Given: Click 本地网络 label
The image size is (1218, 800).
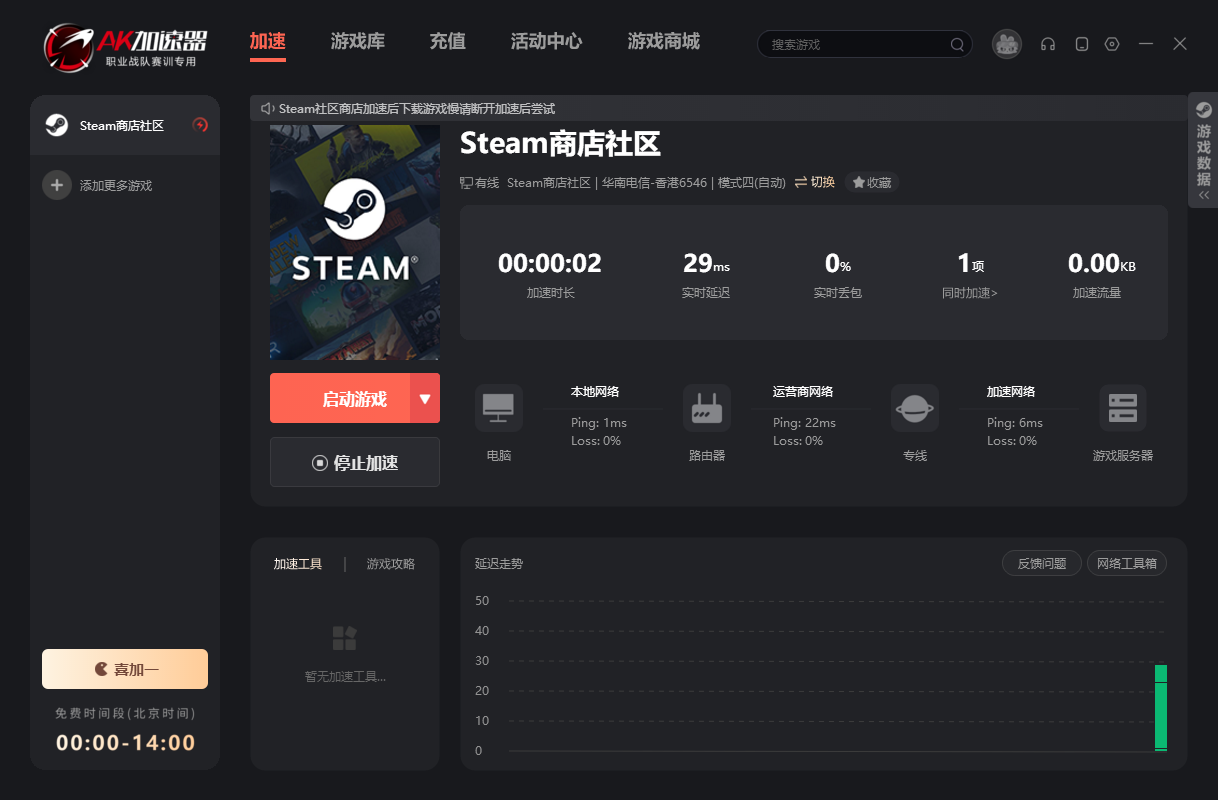Looking at the screenshot, I should tap(595, 392).
